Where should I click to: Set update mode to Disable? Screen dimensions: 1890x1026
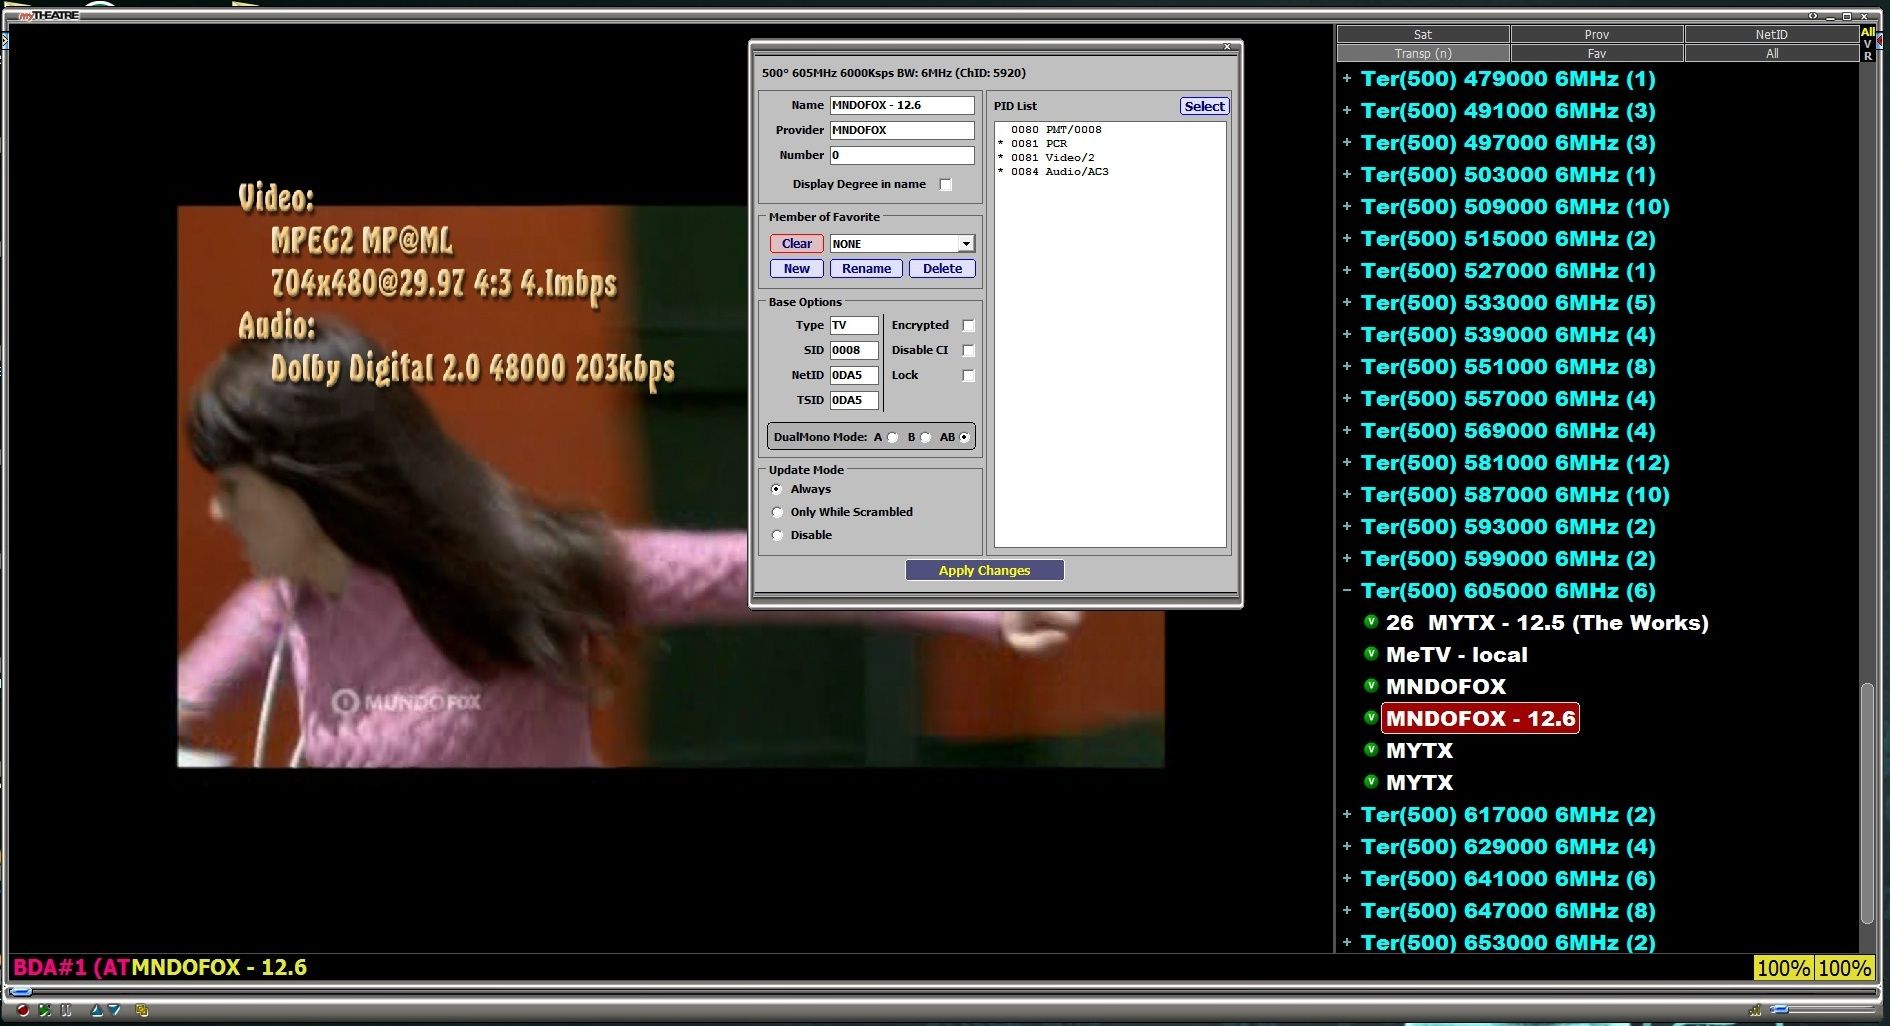[x=777, y=535]
